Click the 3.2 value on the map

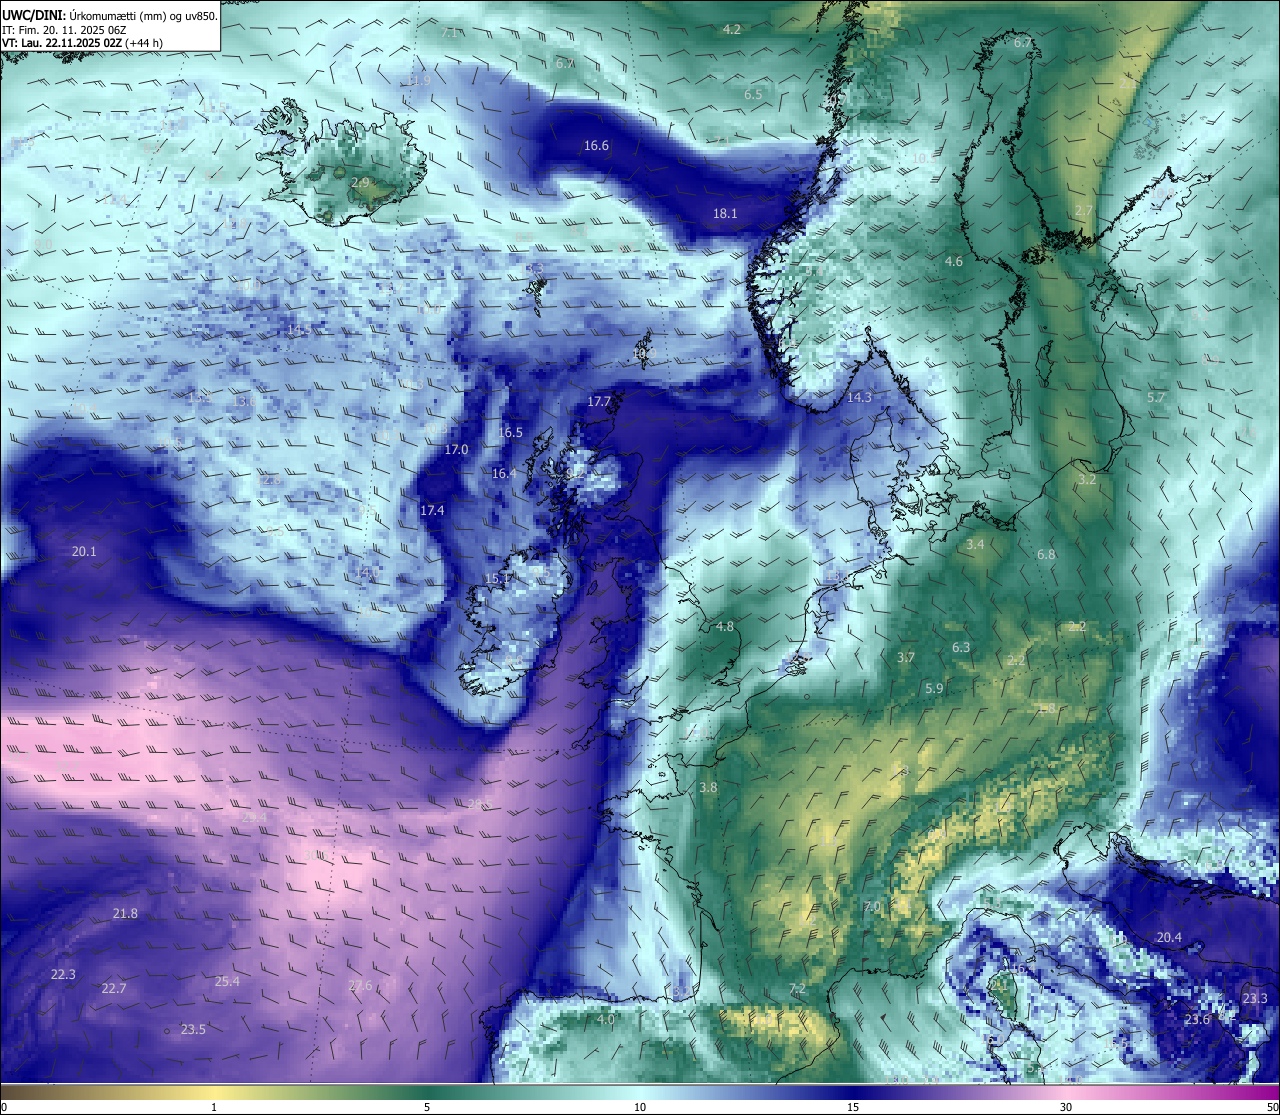1087,481
